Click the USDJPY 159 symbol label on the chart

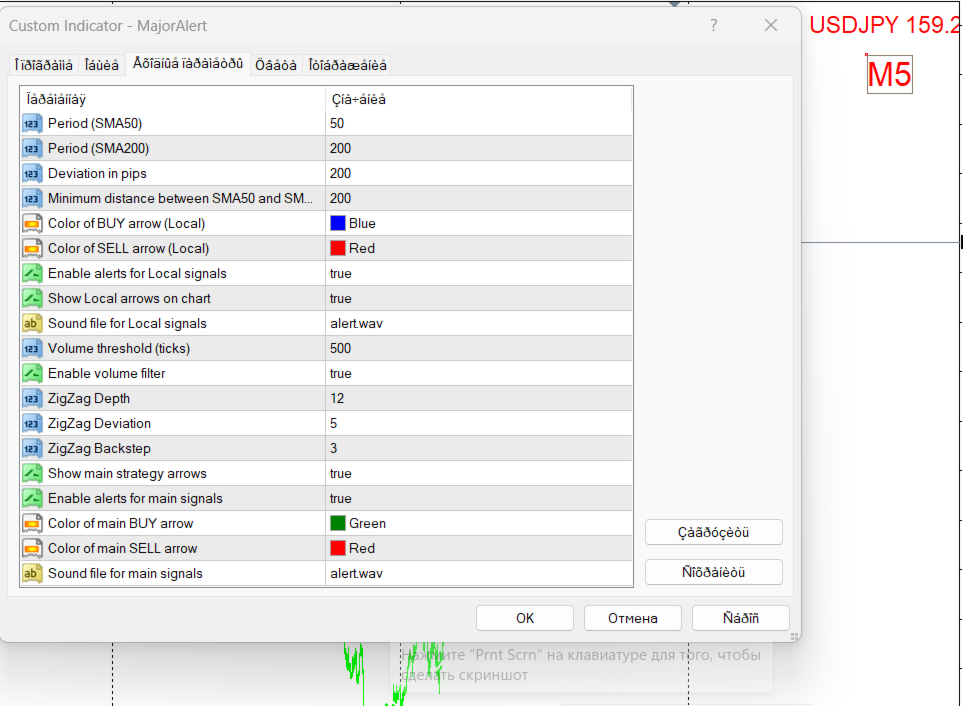(x=885, y=25)
